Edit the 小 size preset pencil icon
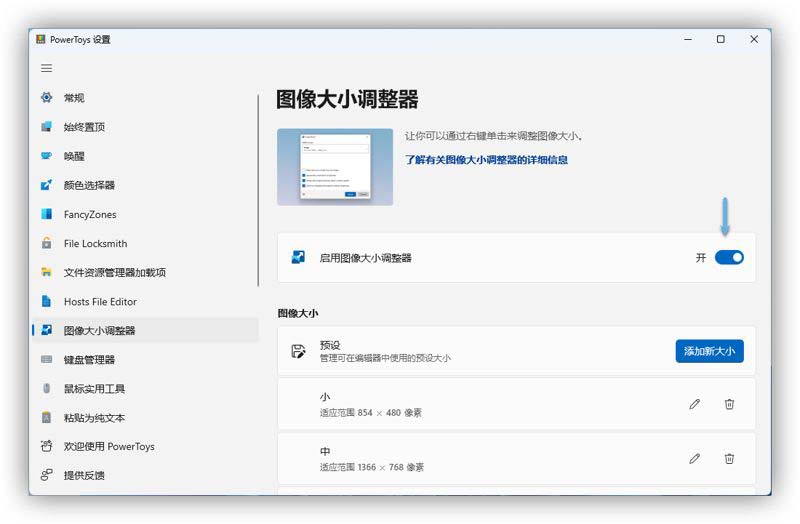This screenshot has width=800, height=524. 694,404
